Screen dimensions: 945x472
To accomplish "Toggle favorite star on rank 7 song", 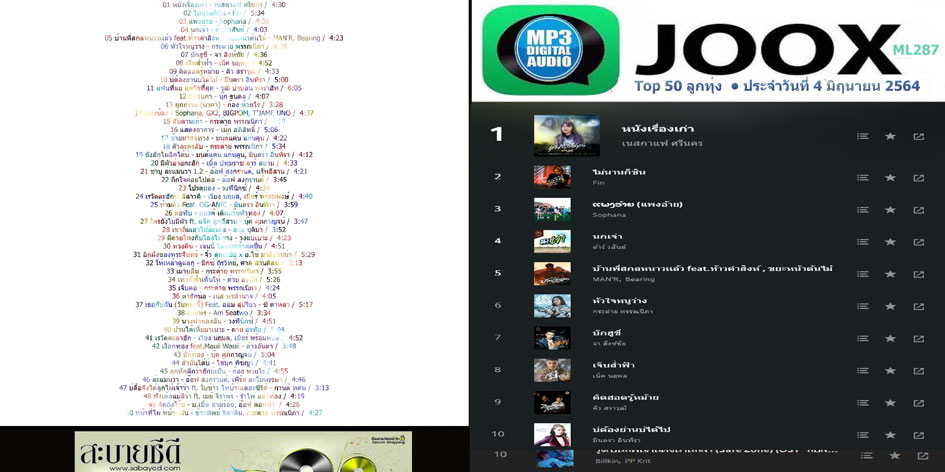I will [890, 338].
